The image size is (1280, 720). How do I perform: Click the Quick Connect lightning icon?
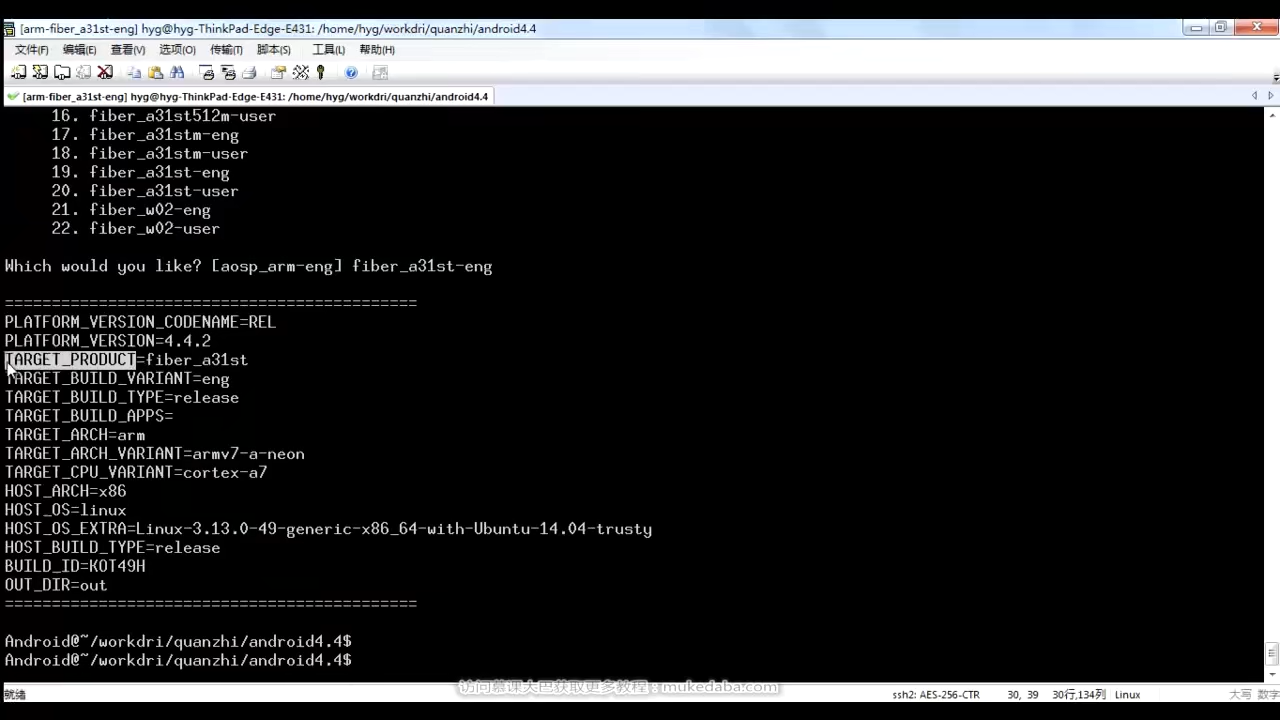point(40,72)
